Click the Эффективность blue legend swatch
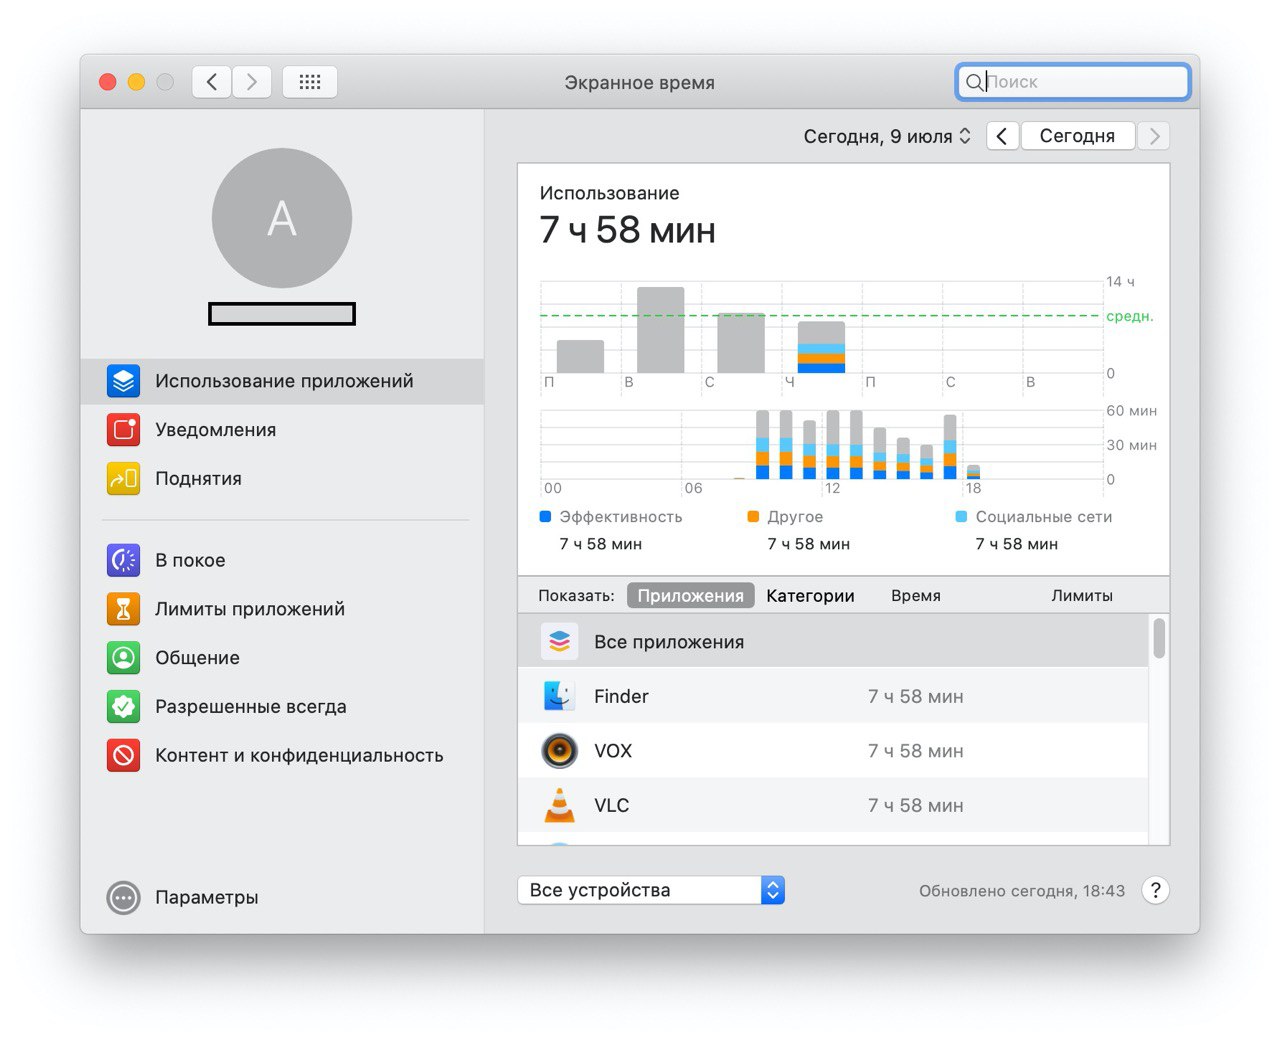Viewport: 1280px width, 1040px height. click(545, 517)
